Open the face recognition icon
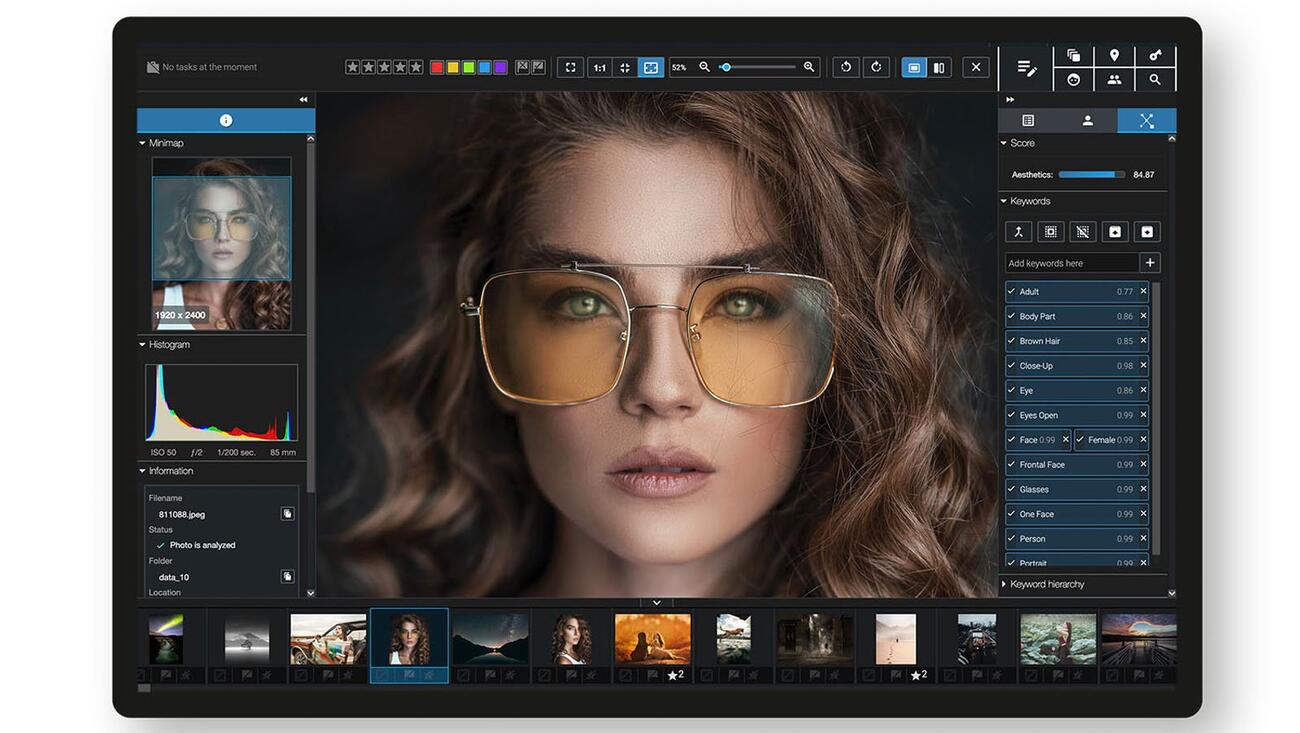1300x733 pixels. tap(1073, 80)
